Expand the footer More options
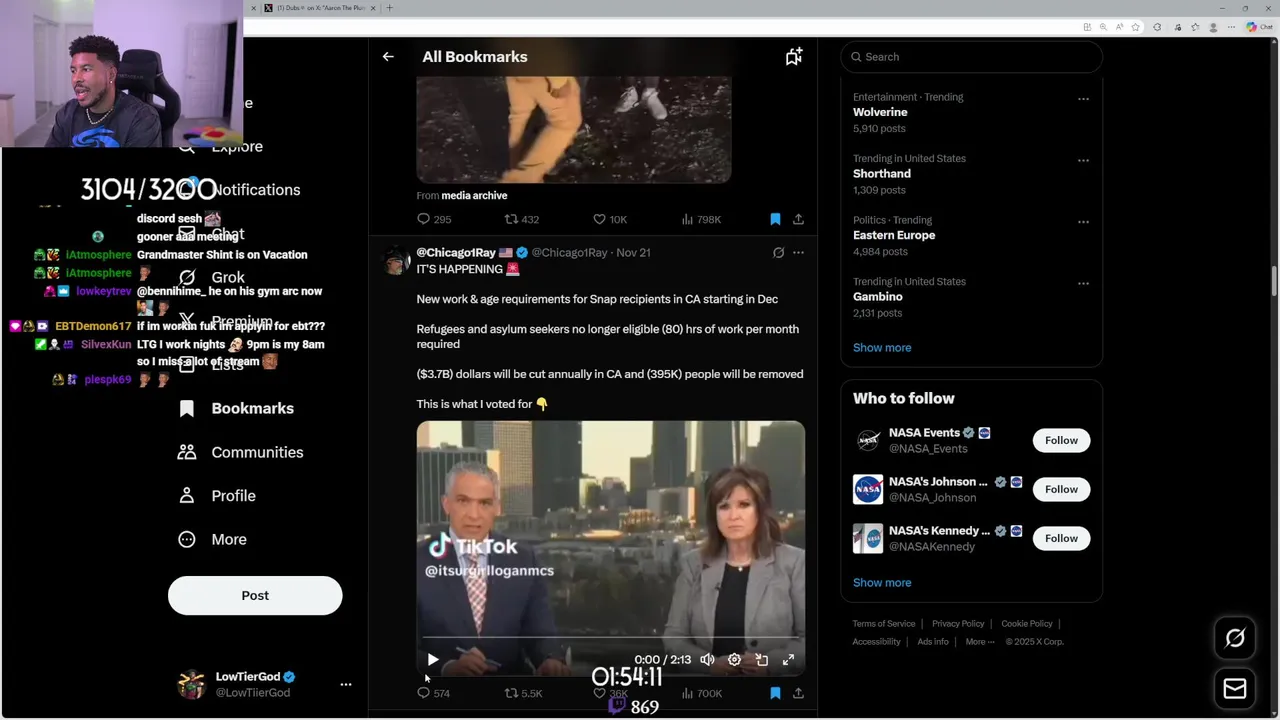The height and width of the screenshot is (720, 1280). point(980,642)
